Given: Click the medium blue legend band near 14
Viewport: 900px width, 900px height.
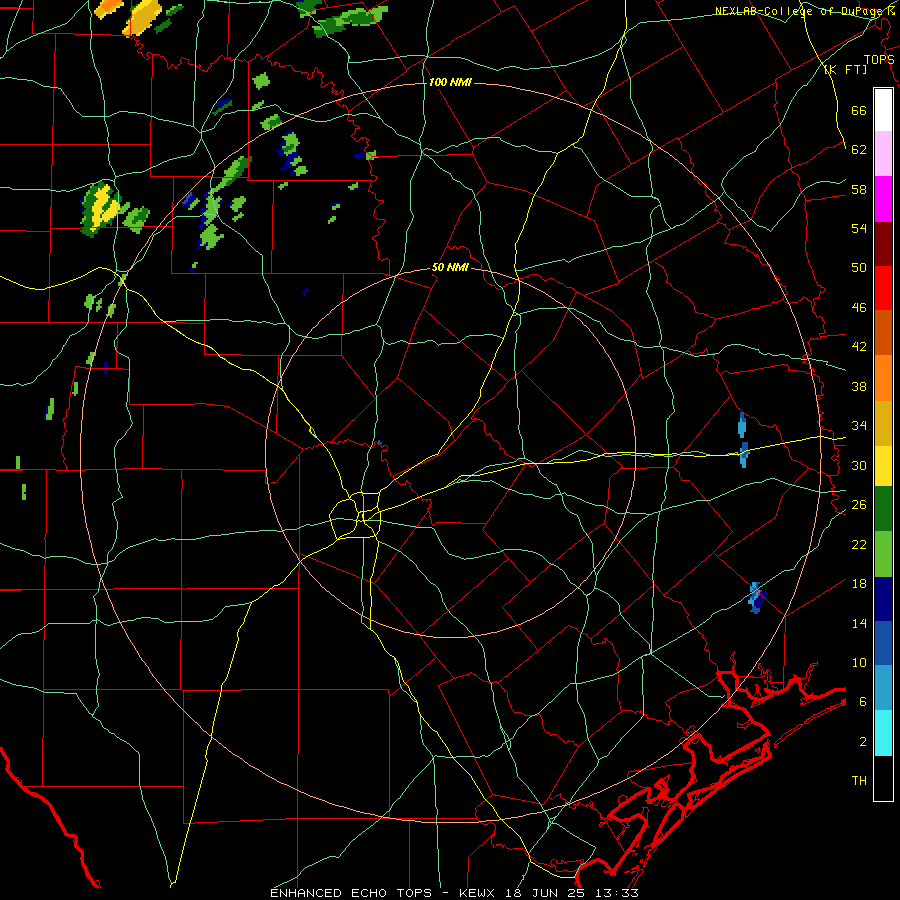Looking at the screenshot, I should click(883, 643).
